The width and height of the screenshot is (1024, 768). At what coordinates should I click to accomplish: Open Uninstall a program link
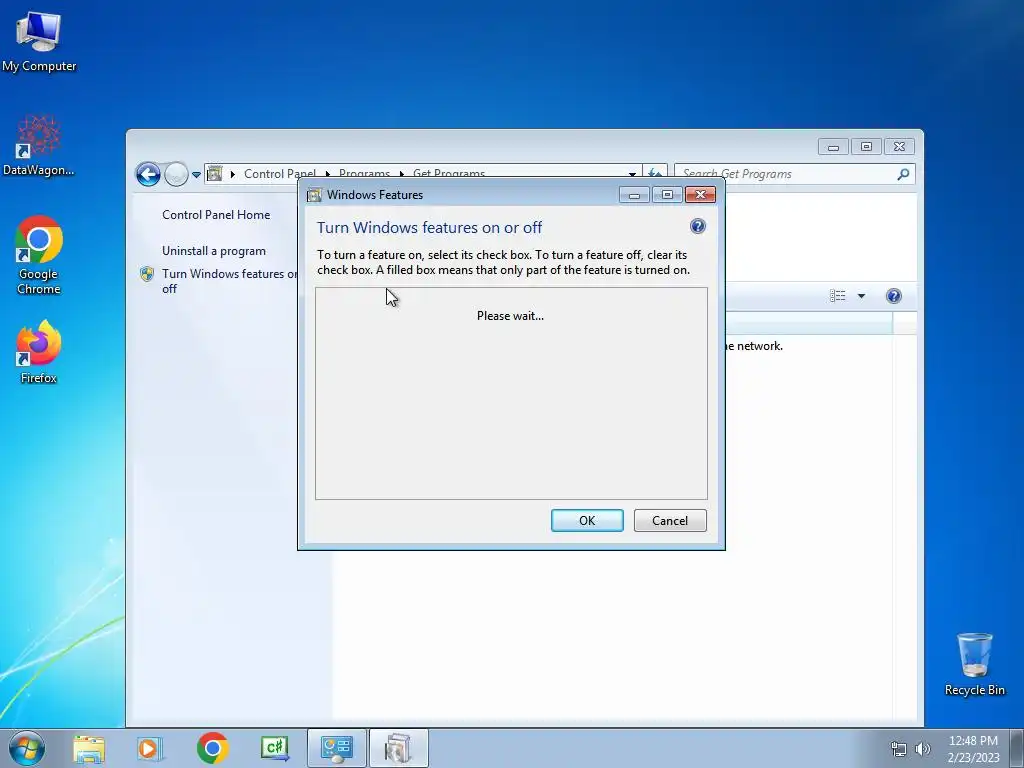pyautogui.click(x=214, y=251)
